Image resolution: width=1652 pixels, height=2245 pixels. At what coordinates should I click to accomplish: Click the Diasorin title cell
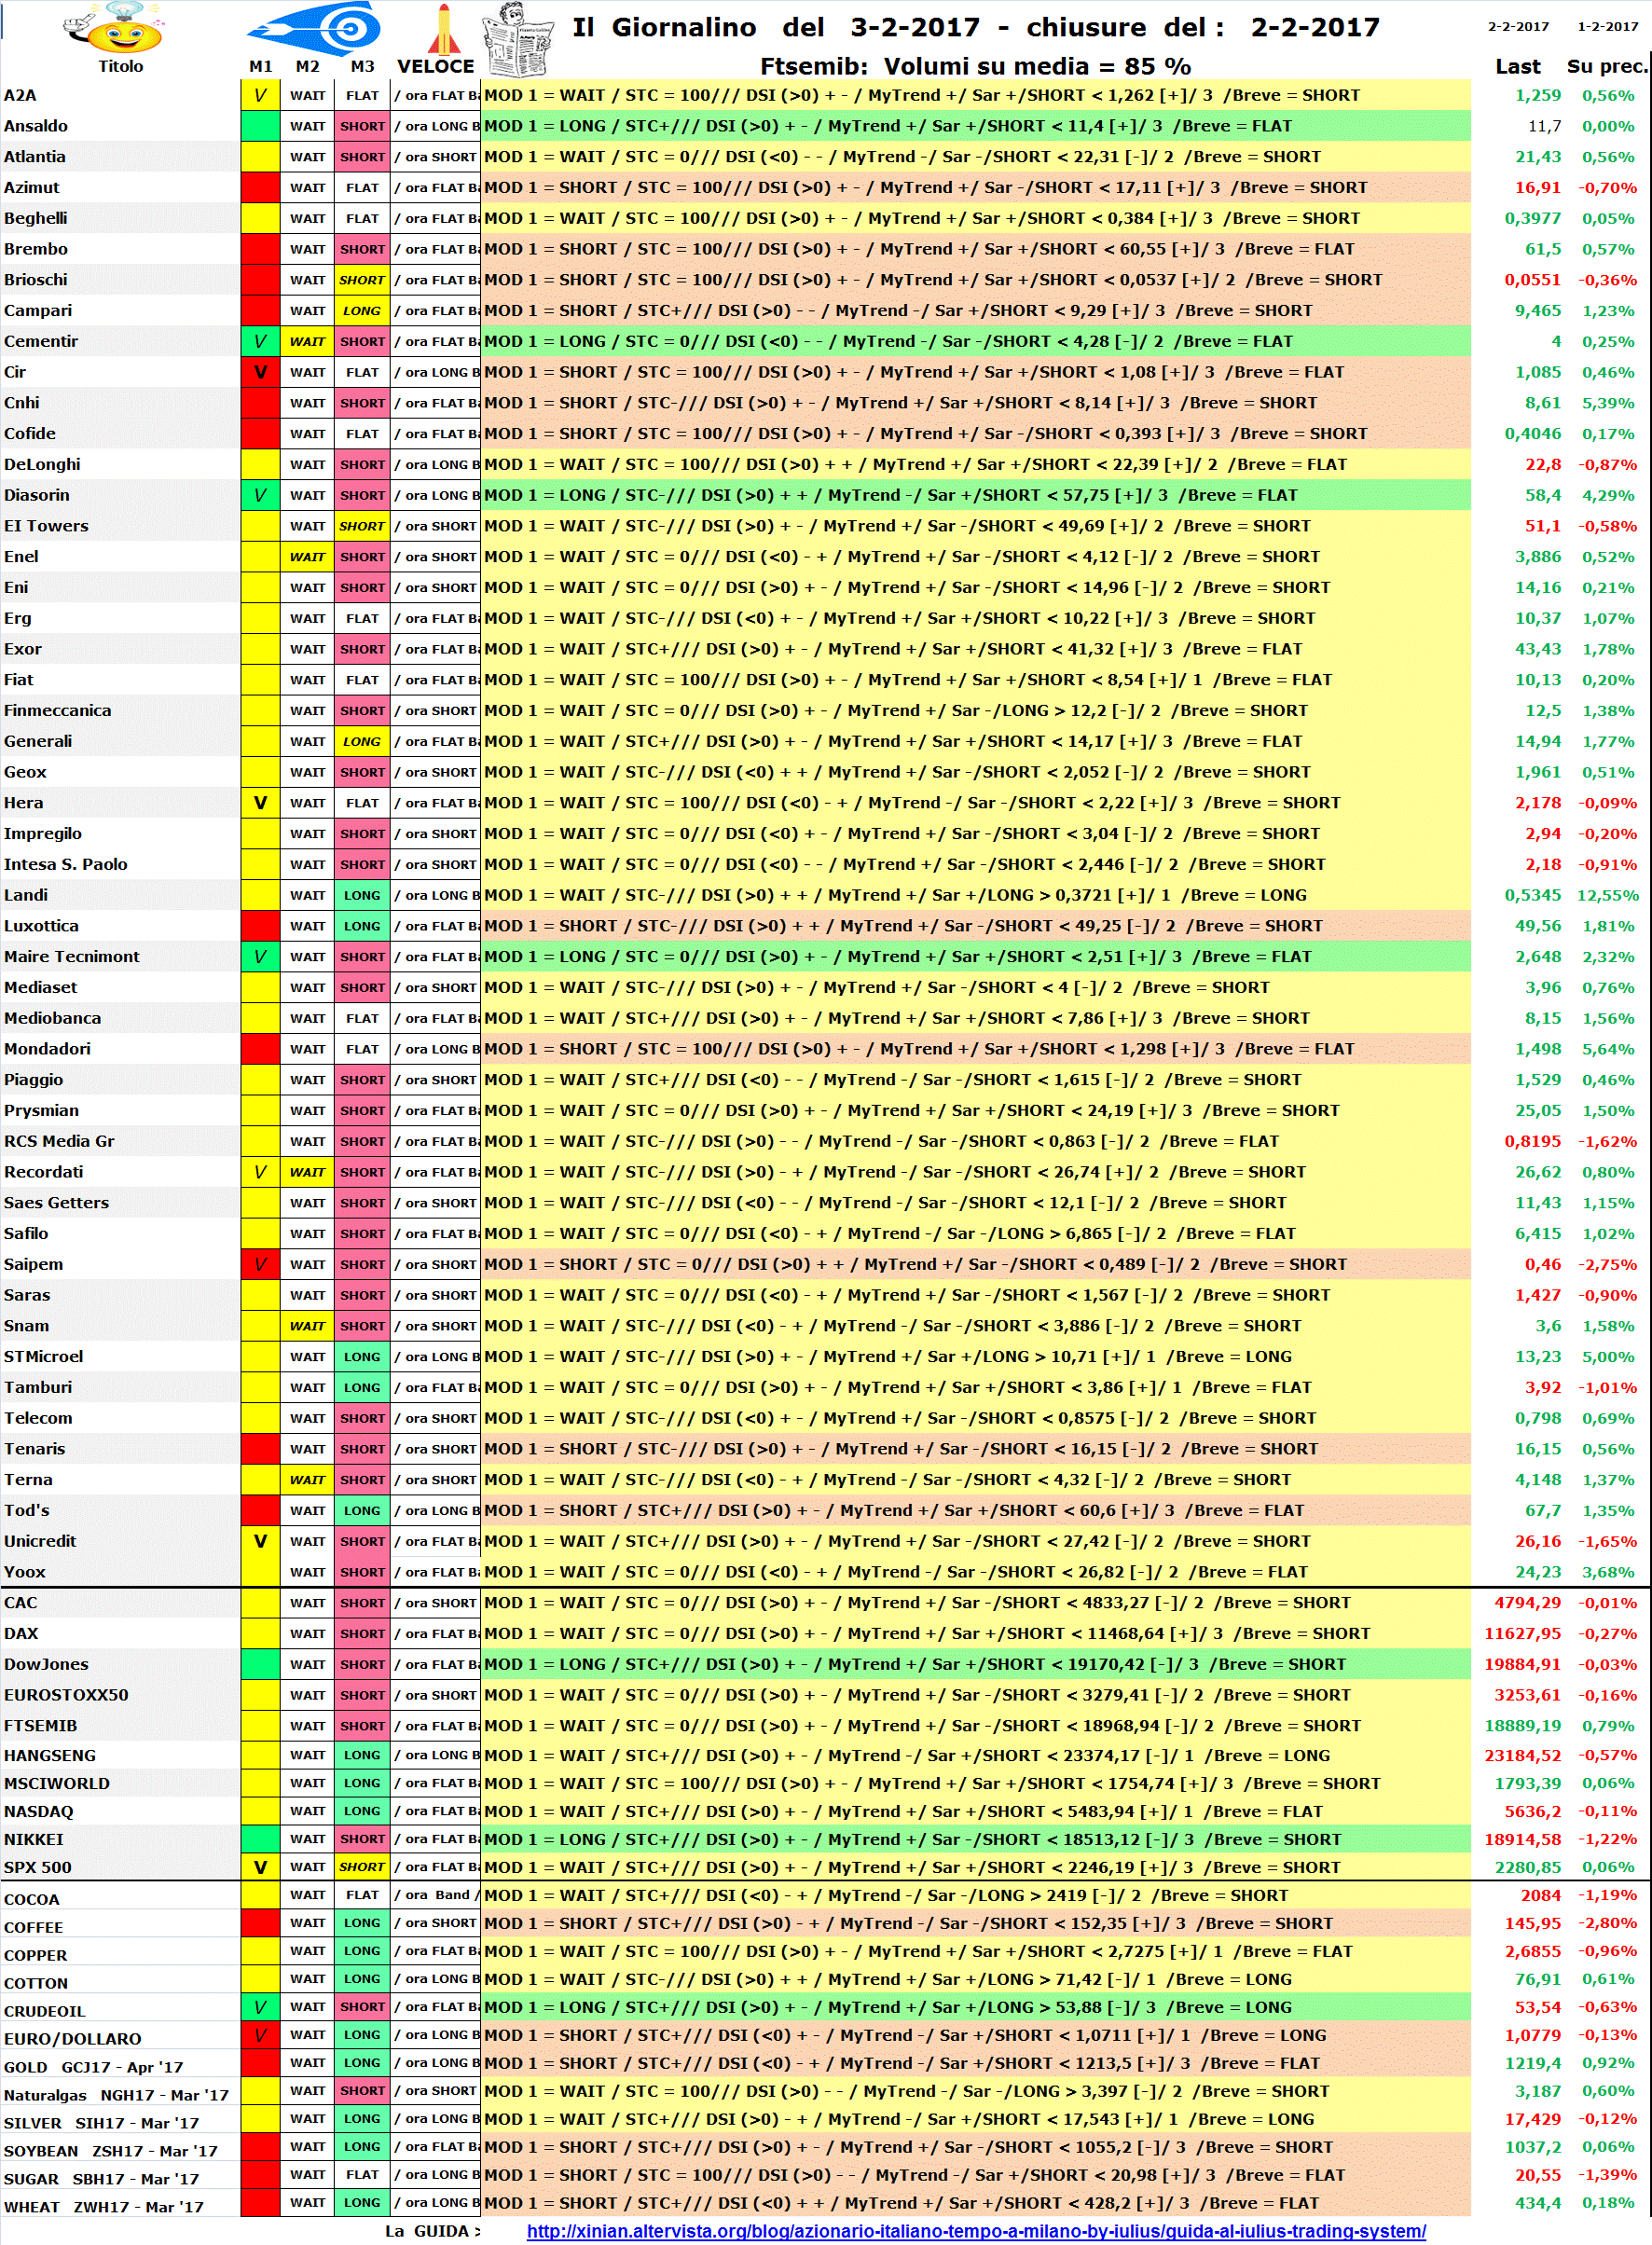click(120, 495)
